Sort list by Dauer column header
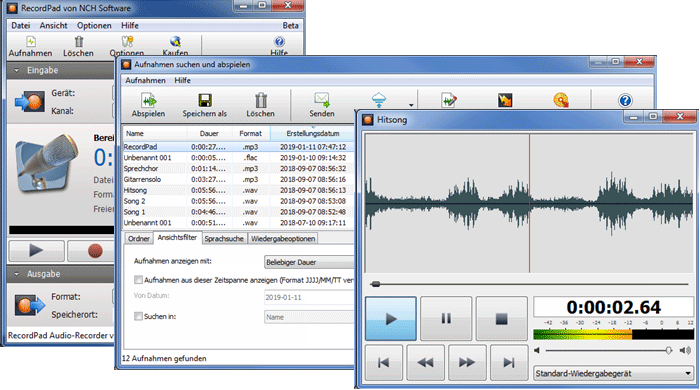The width and height of the screenshot is (700, 390). (x=209, y=133)
